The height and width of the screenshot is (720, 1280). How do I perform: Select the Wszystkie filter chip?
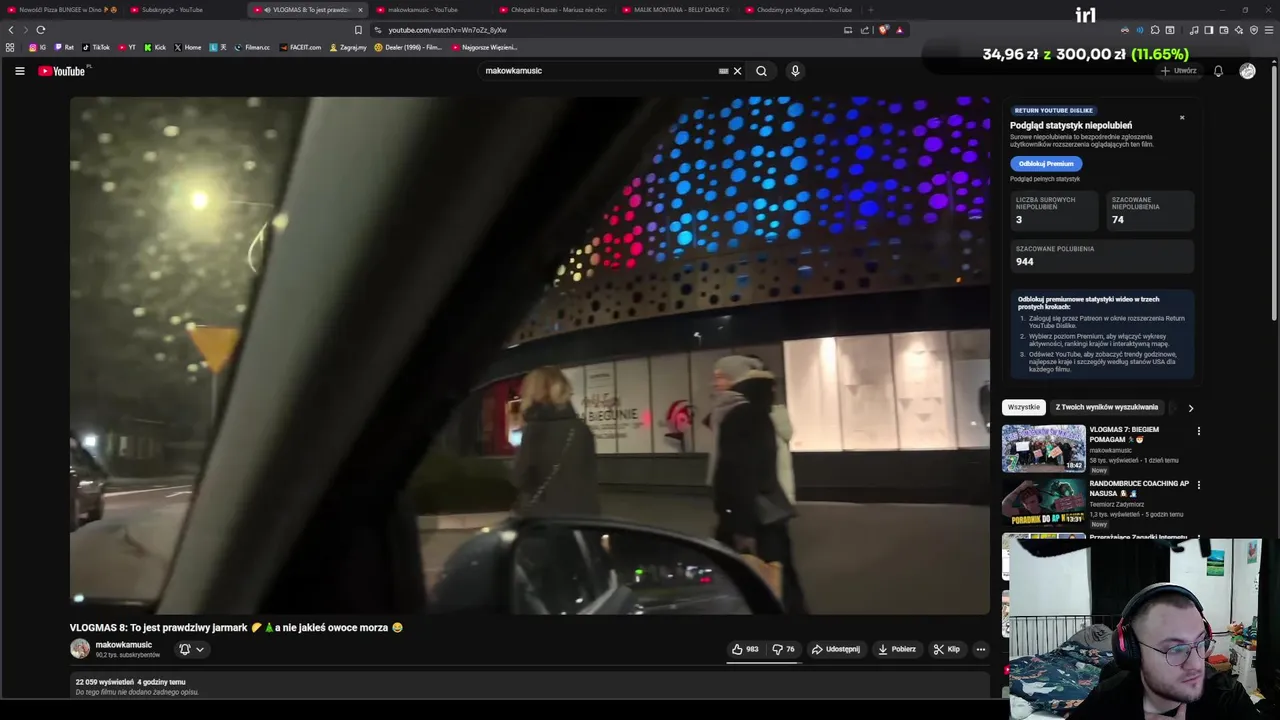click(x=1024, y=407)
